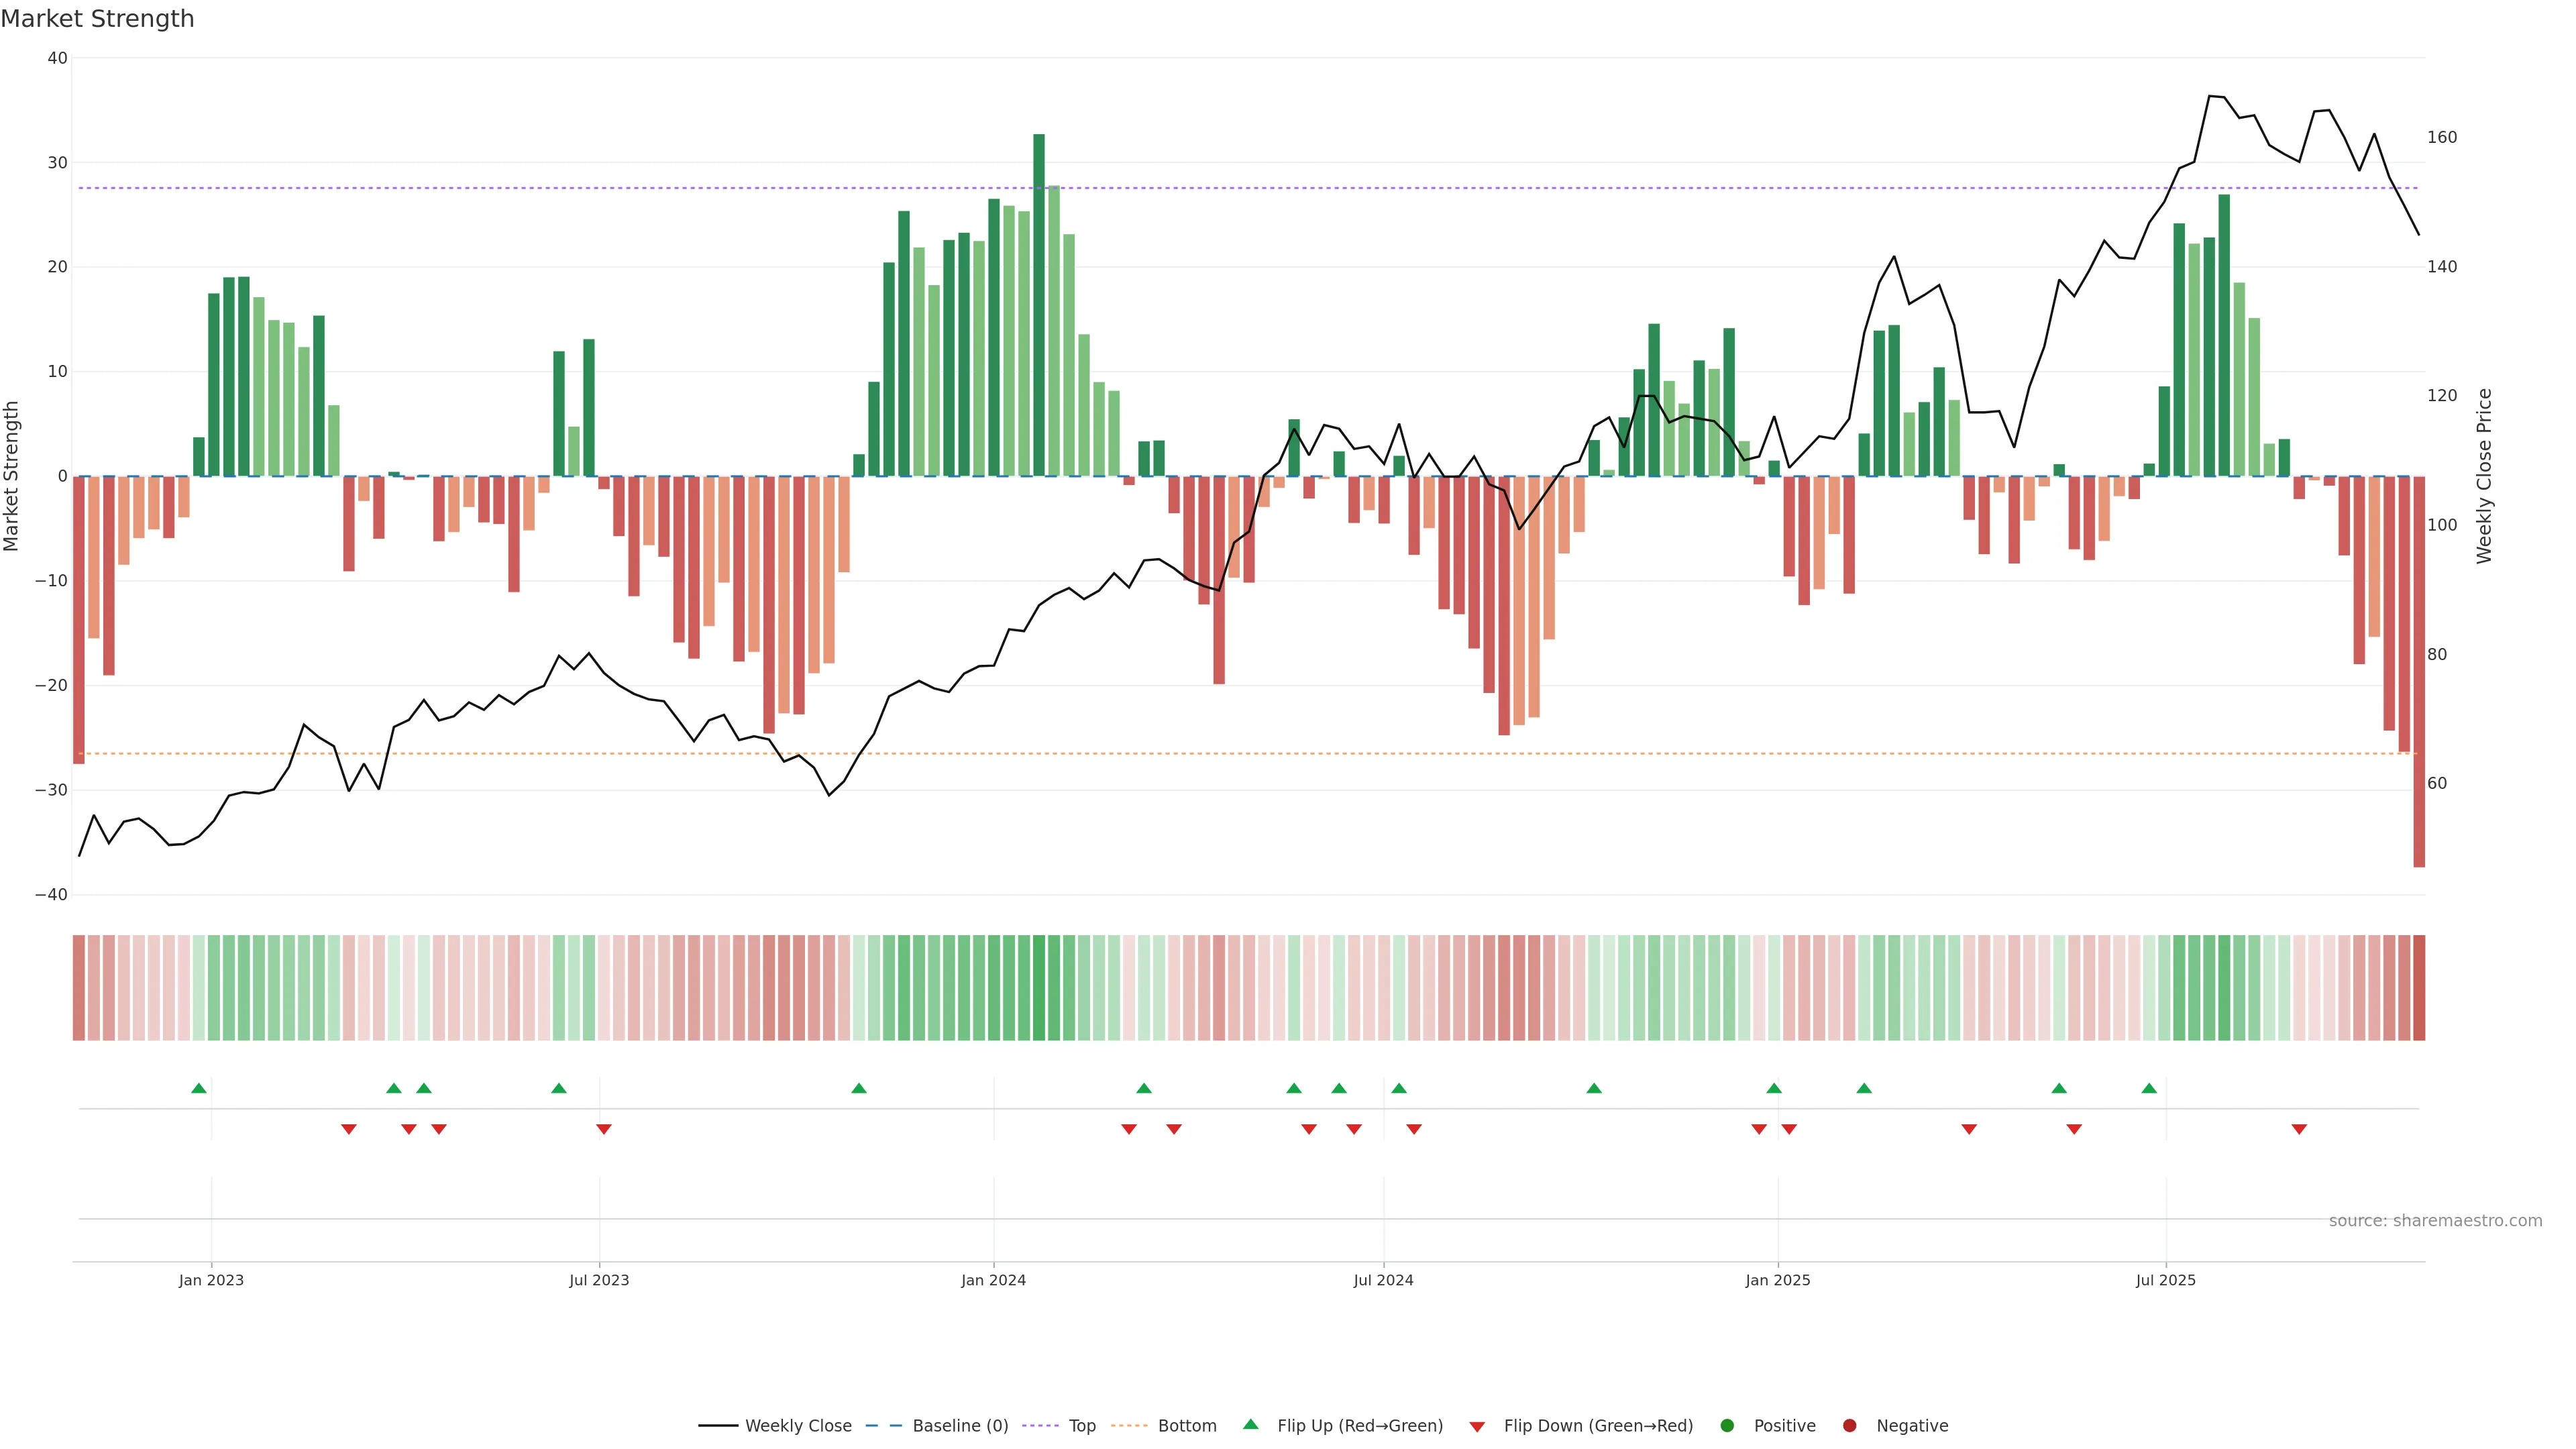Click the Jan 2024 axis label

tap(993, 1280)
